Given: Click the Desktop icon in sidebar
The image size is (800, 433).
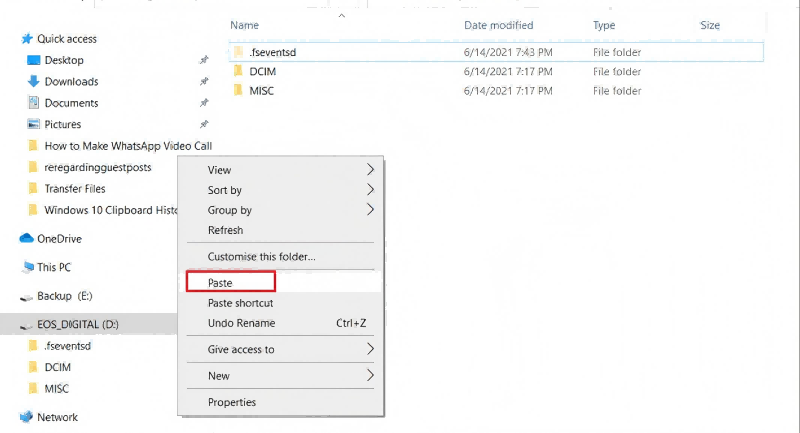Looking at the screenshot, I should [33, 60].
